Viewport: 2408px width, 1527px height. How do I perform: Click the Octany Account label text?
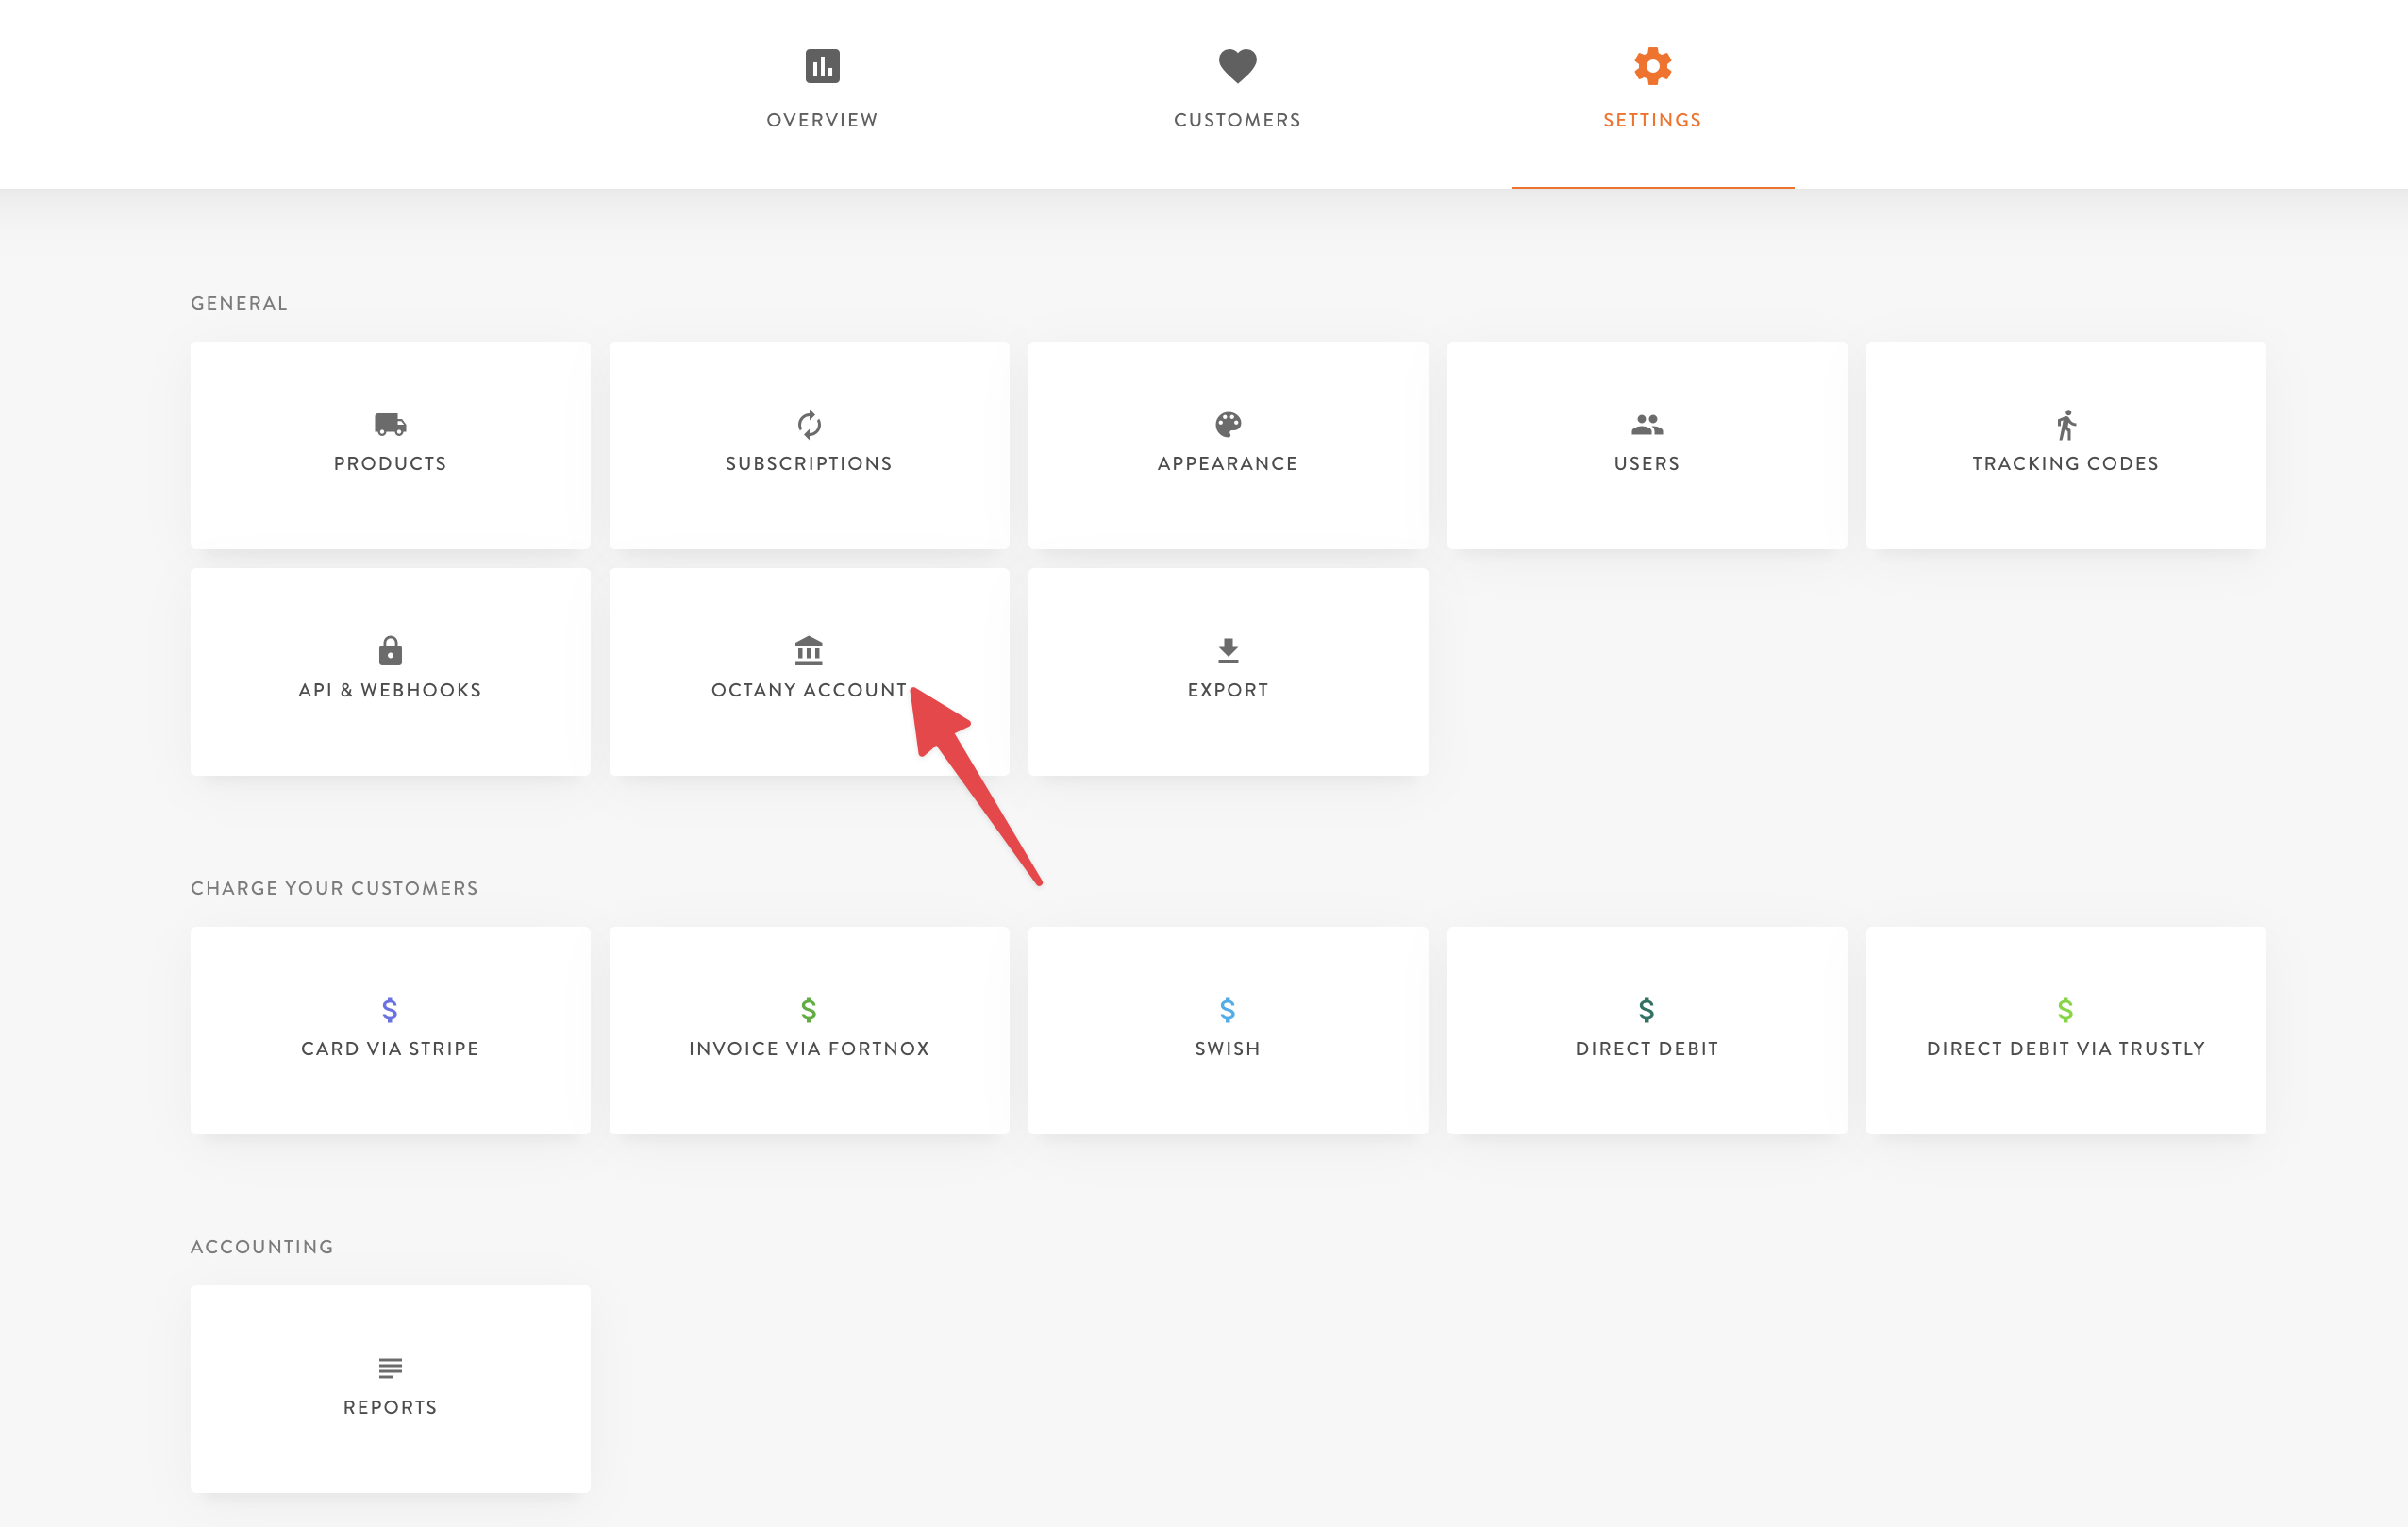pos(809,690)
